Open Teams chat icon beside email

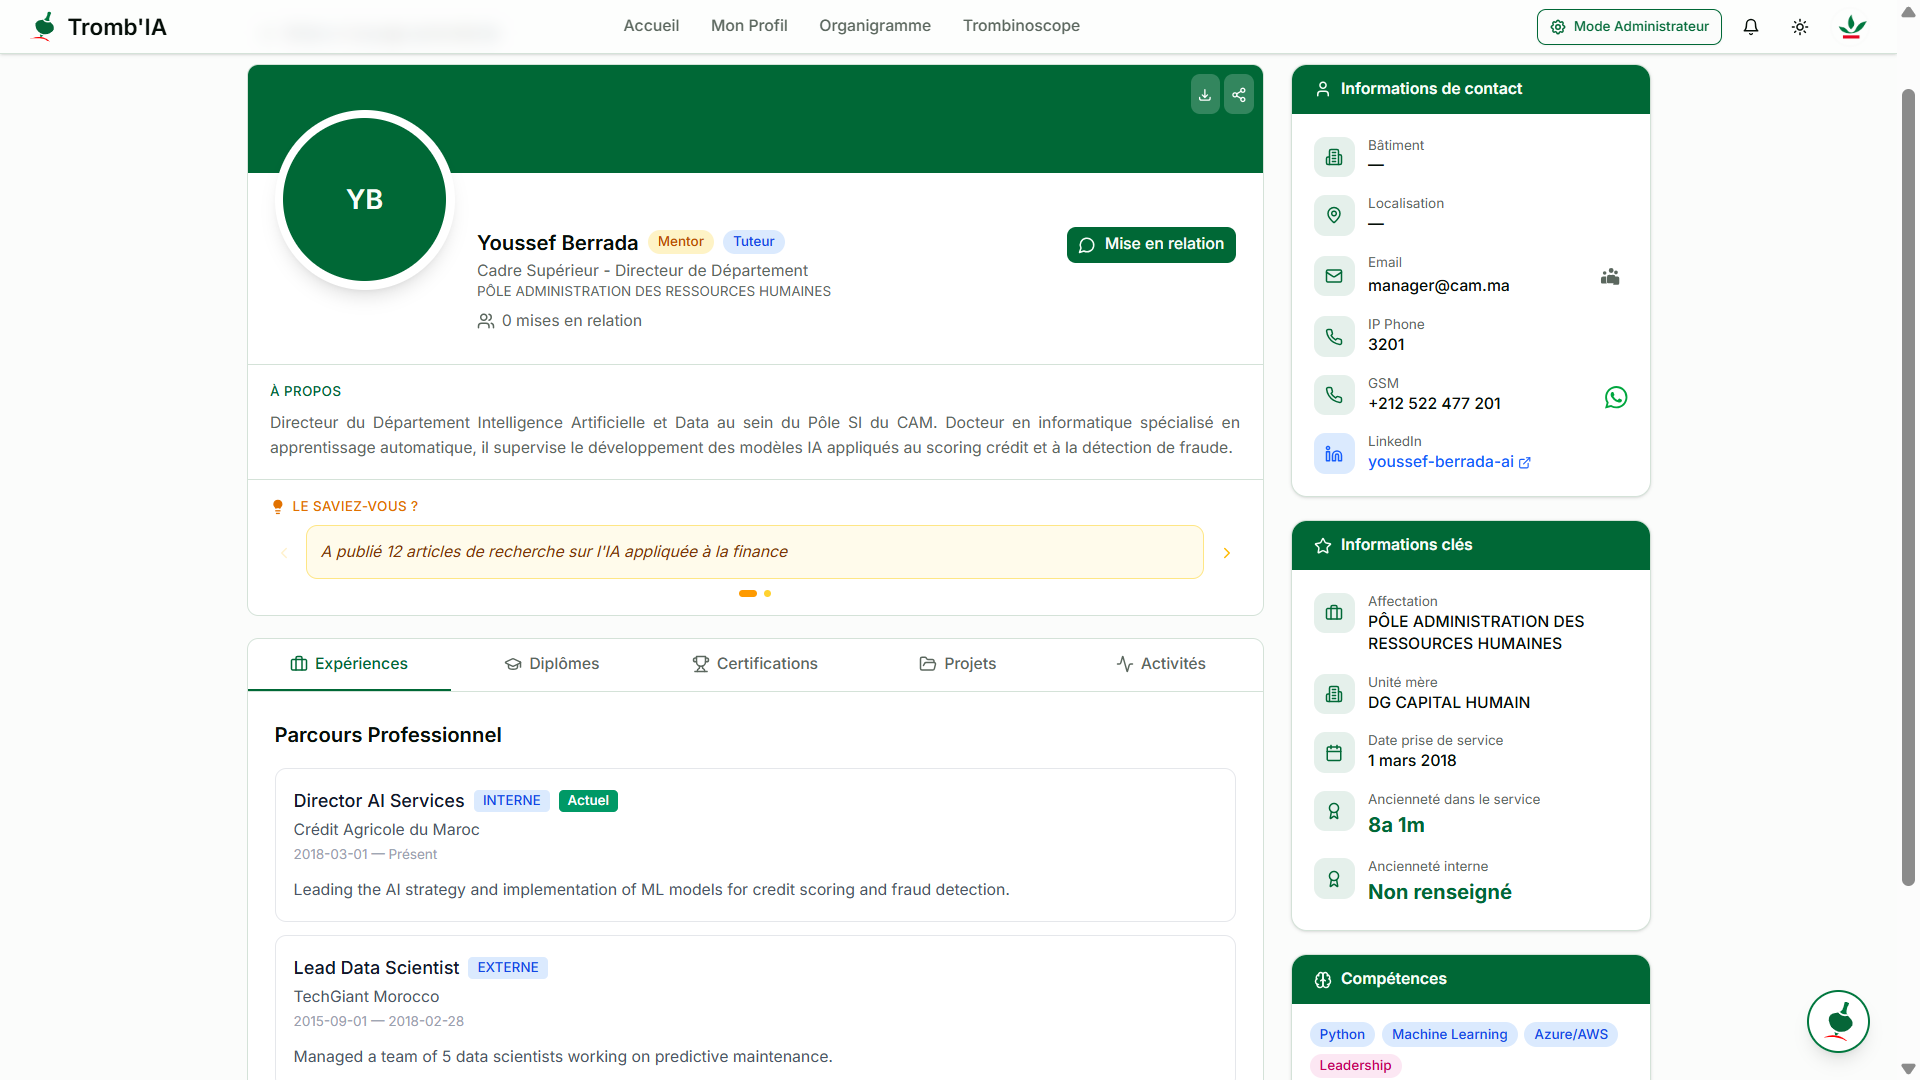coord(1610,277)
